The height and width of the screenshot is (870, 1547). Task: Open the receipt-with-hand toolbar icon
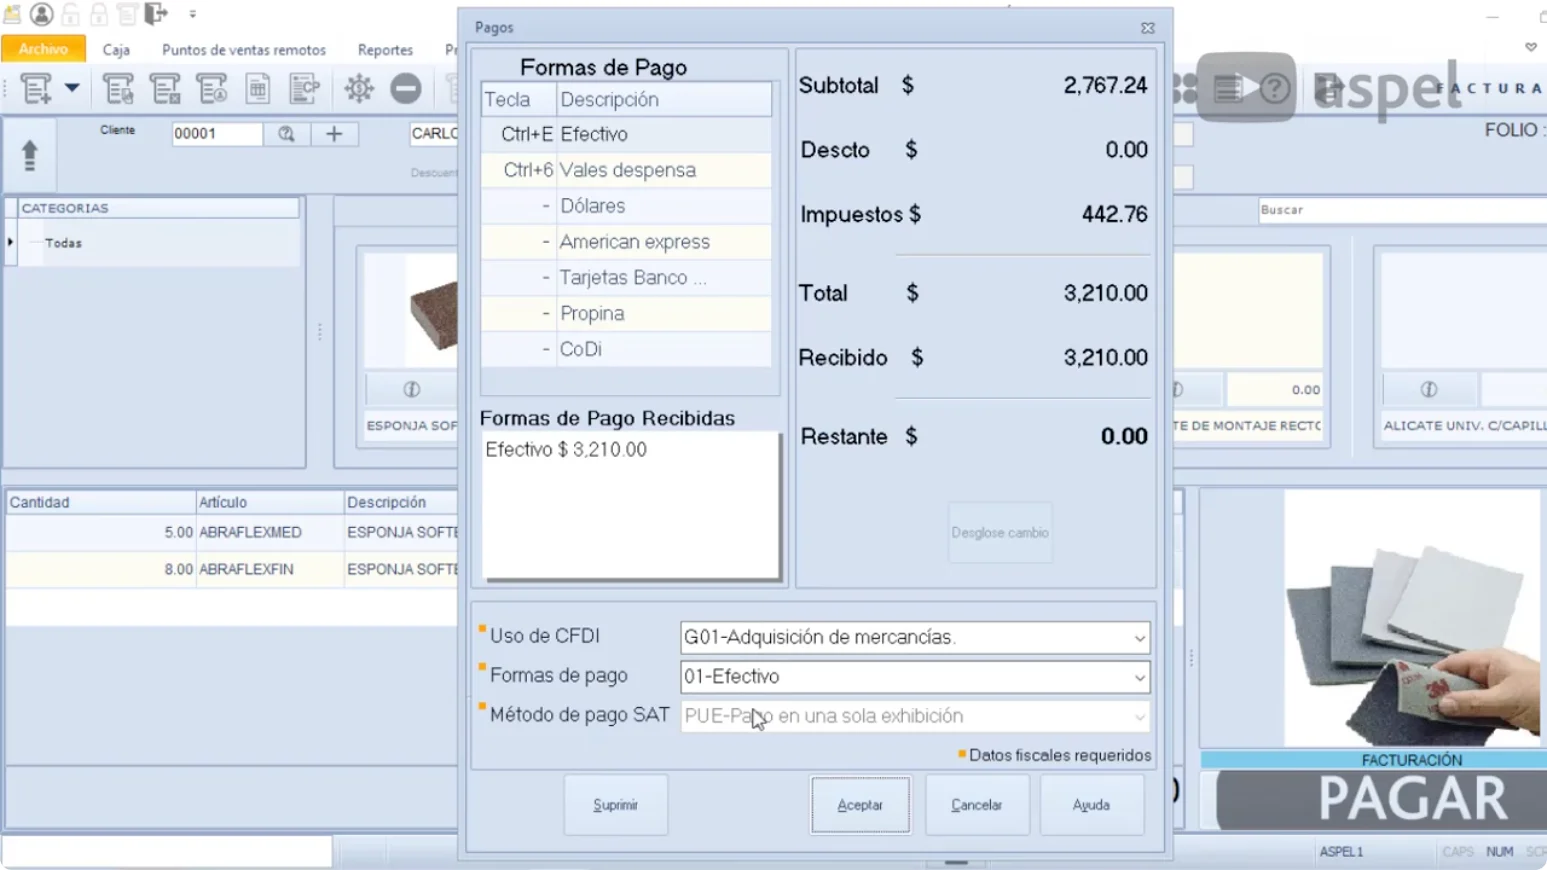[118, 89]
